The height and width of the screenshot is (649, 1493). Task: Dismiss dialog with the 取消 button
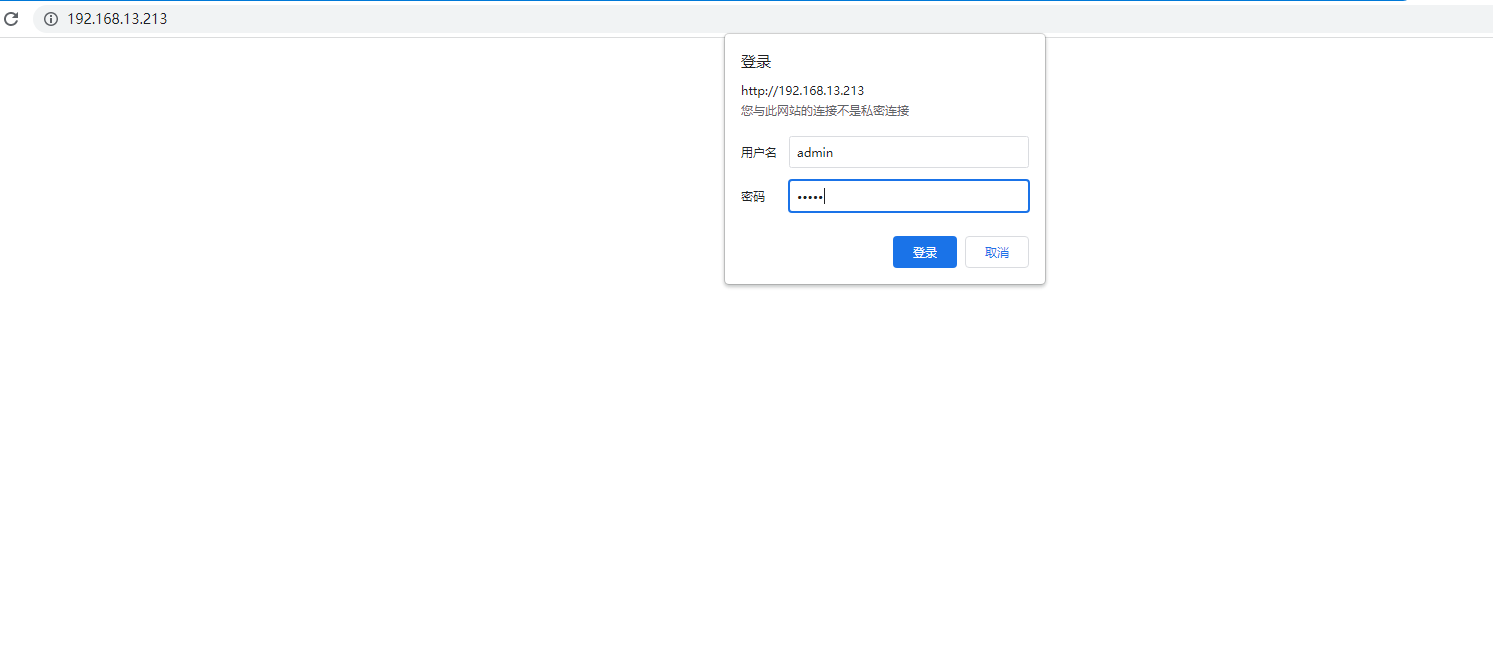[996, 252]
